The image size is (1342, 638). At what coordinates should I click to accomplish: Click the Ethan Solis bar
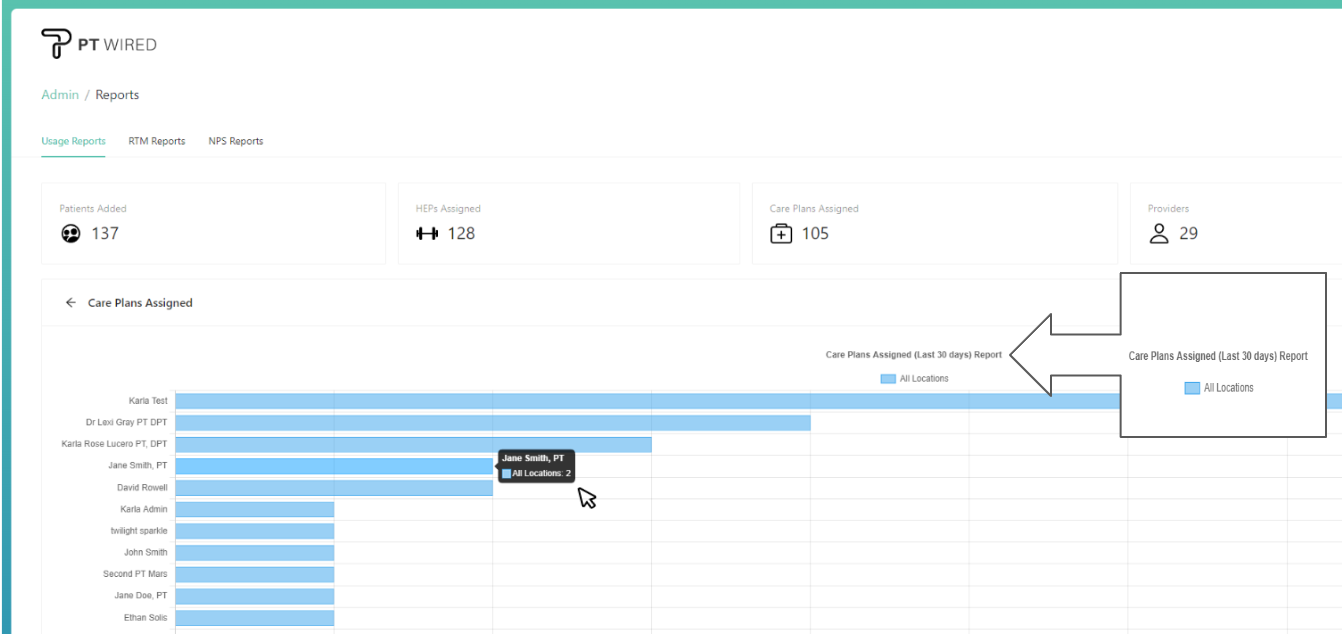[x=254, y=618]
